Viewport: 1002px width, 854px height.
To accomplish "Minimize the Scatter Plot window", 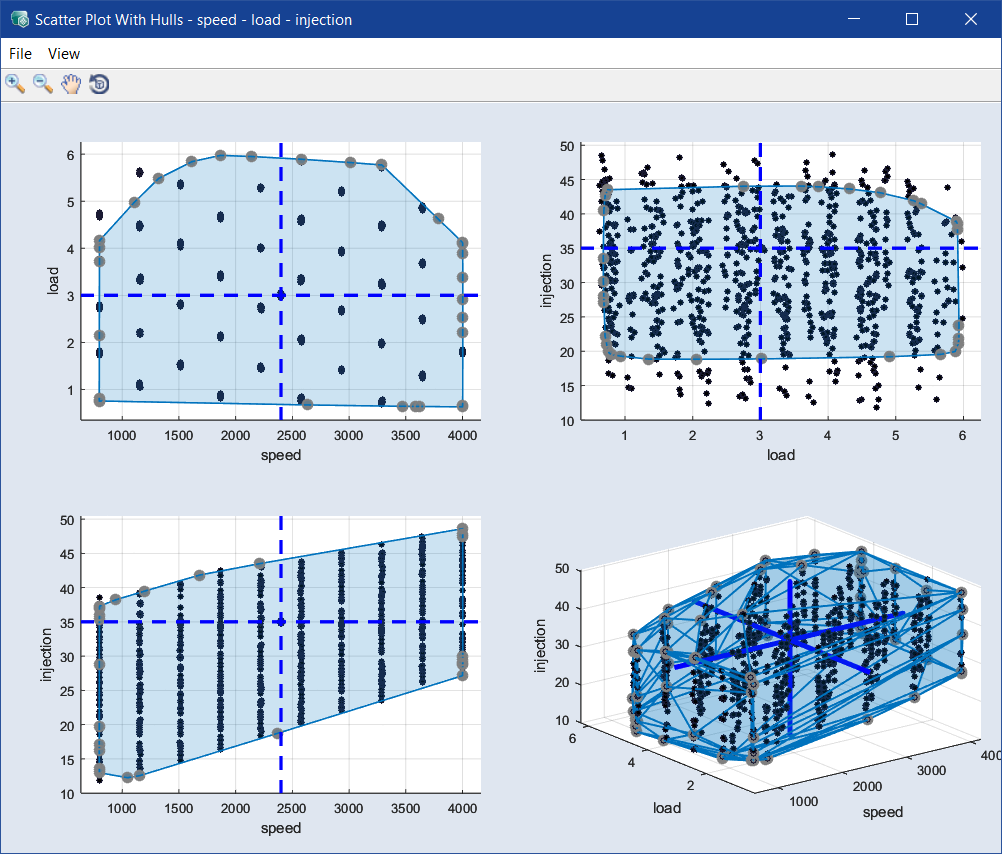I will click(x=853, y=19).
